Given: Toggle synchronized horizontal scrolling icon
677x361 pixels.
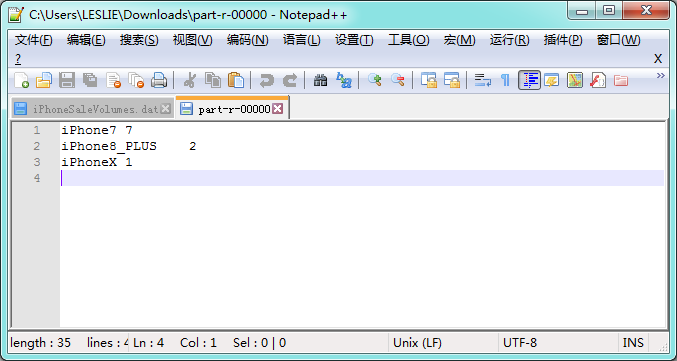Looking at the screenshot, I should tap(452, 81).
